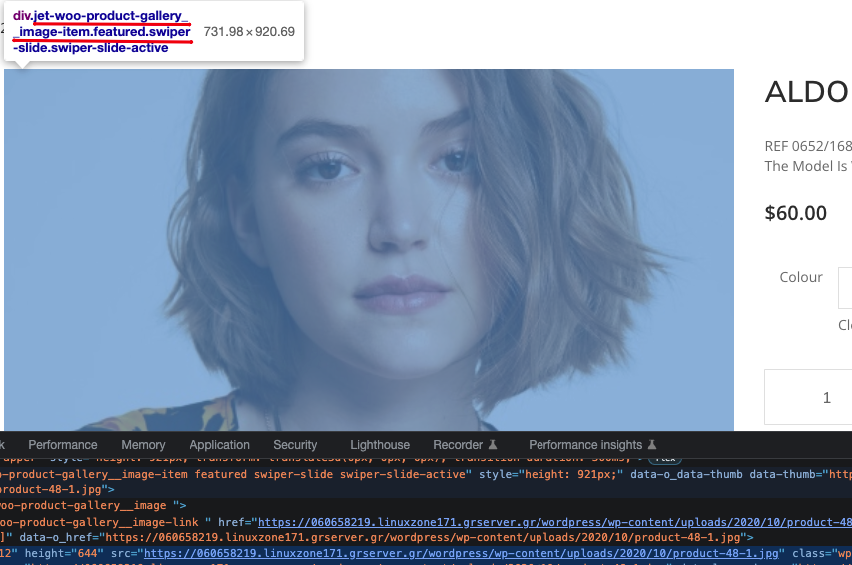Go to the Lighthouse tab
The image size is (852, 565).
(x=380, y=445)
